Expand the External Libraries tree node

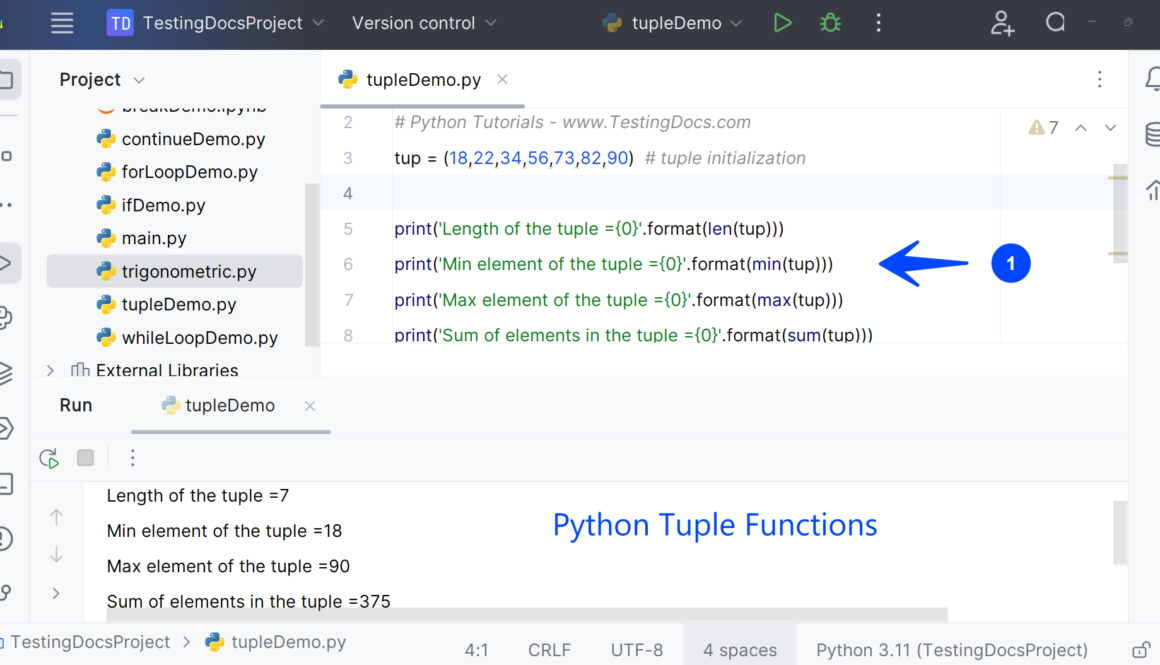pyautogui.click(x=51, y=370)
